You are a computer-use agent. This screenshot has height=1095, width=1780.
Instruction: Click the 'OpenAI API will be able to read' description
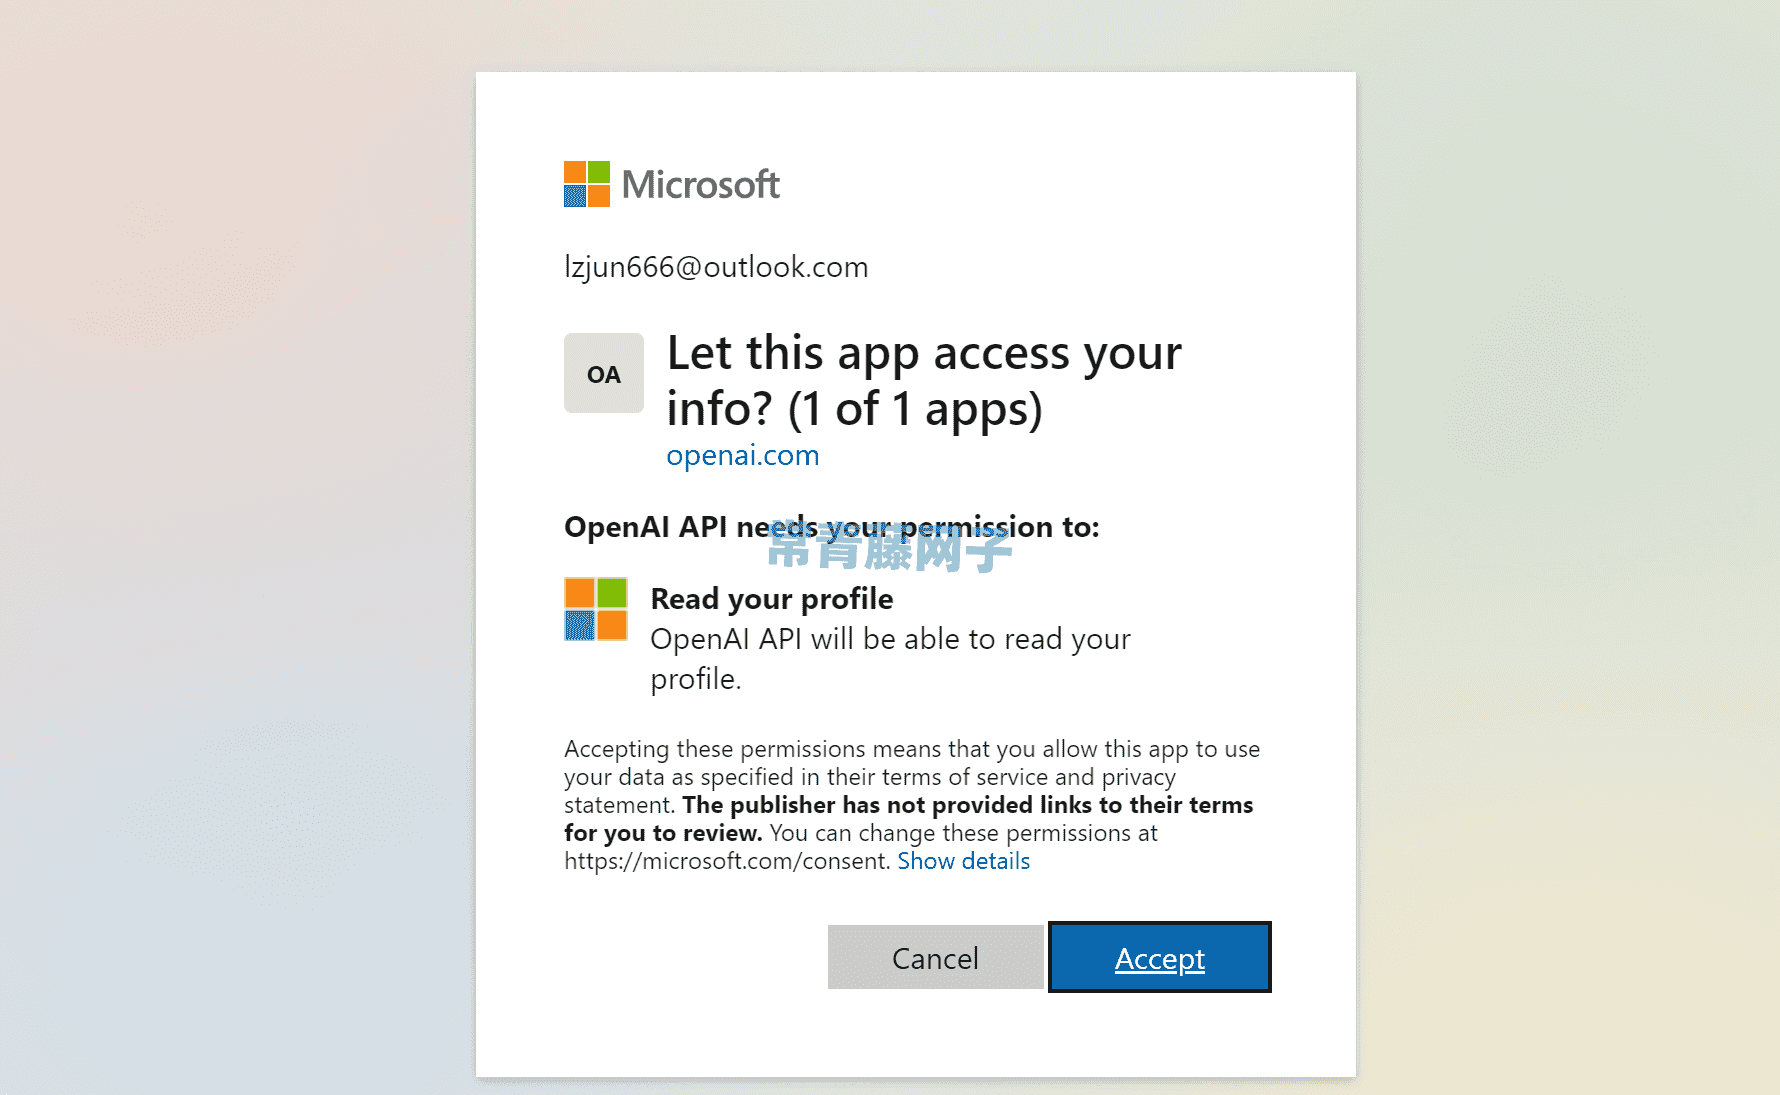[x=890, y=639]
